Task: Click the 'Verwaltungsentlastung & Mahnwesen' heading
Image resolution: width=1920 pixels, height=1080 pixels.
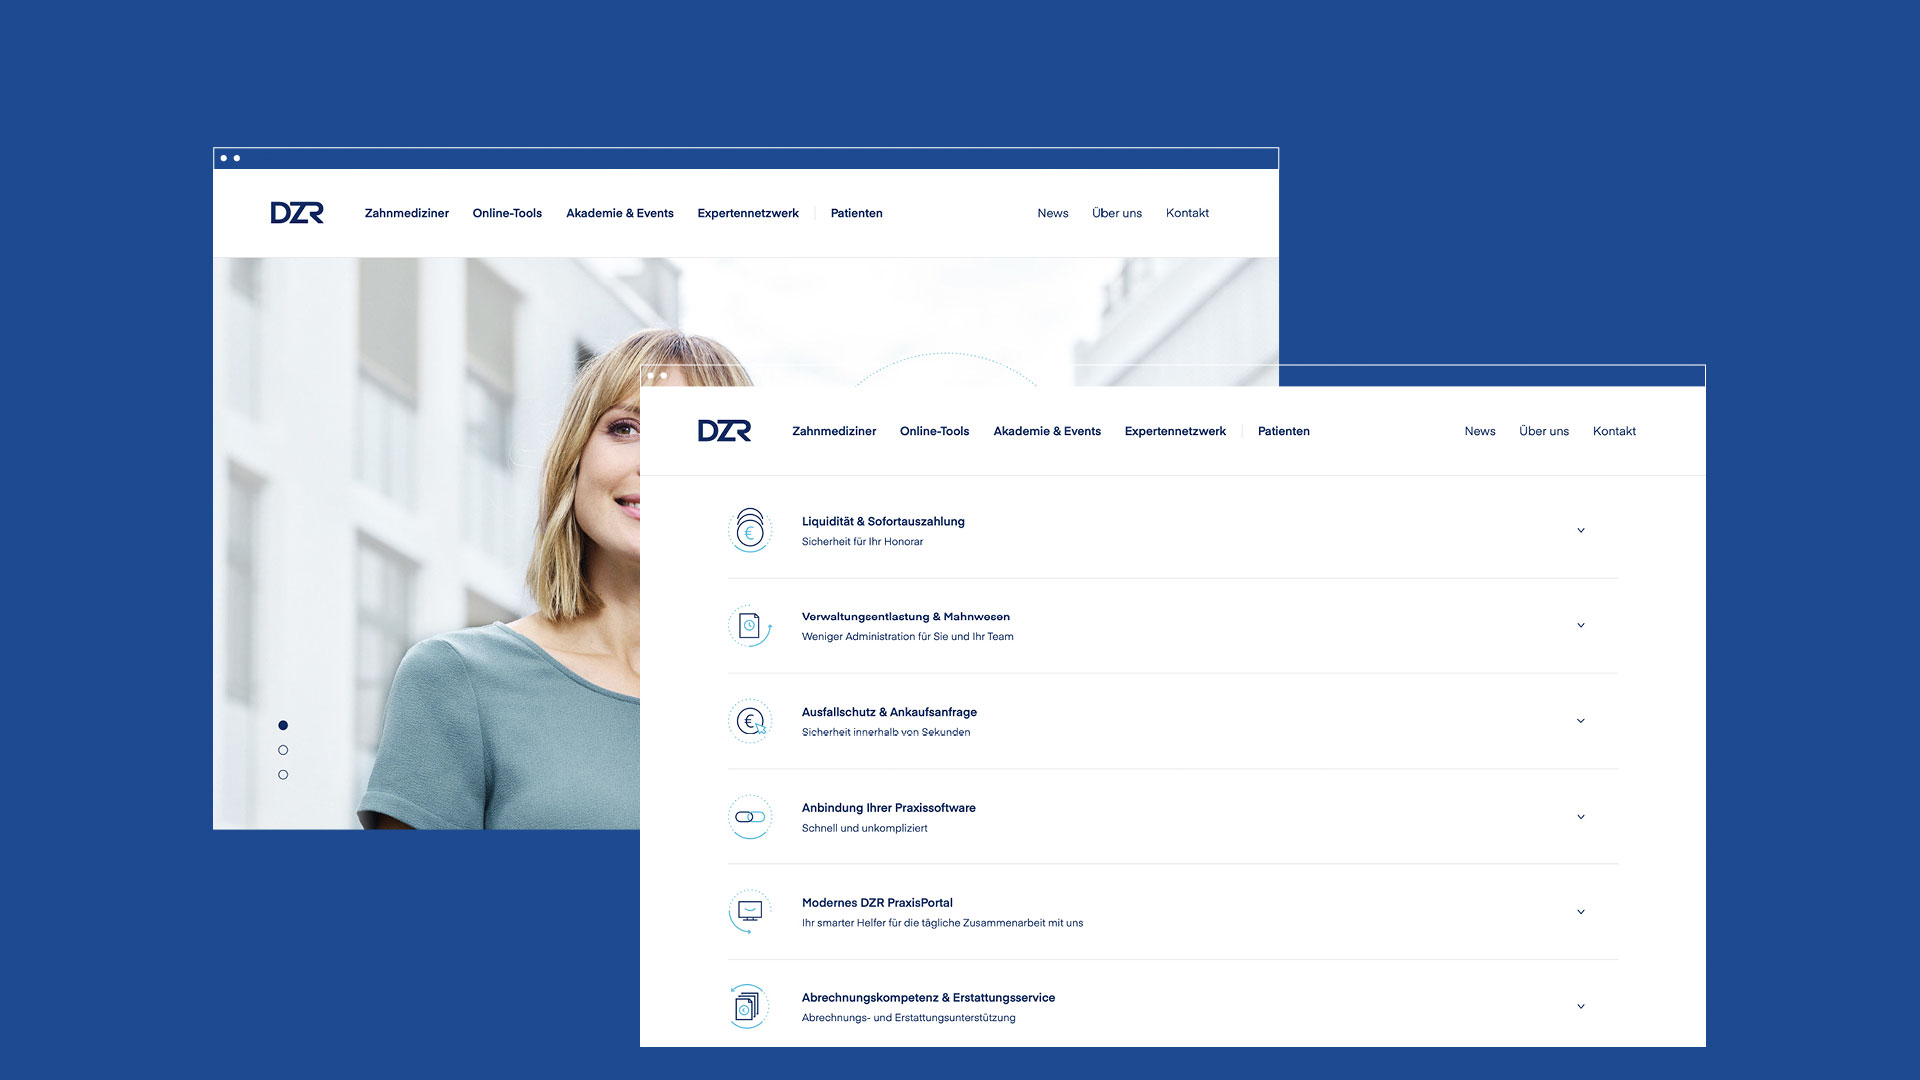Action: 906,617
